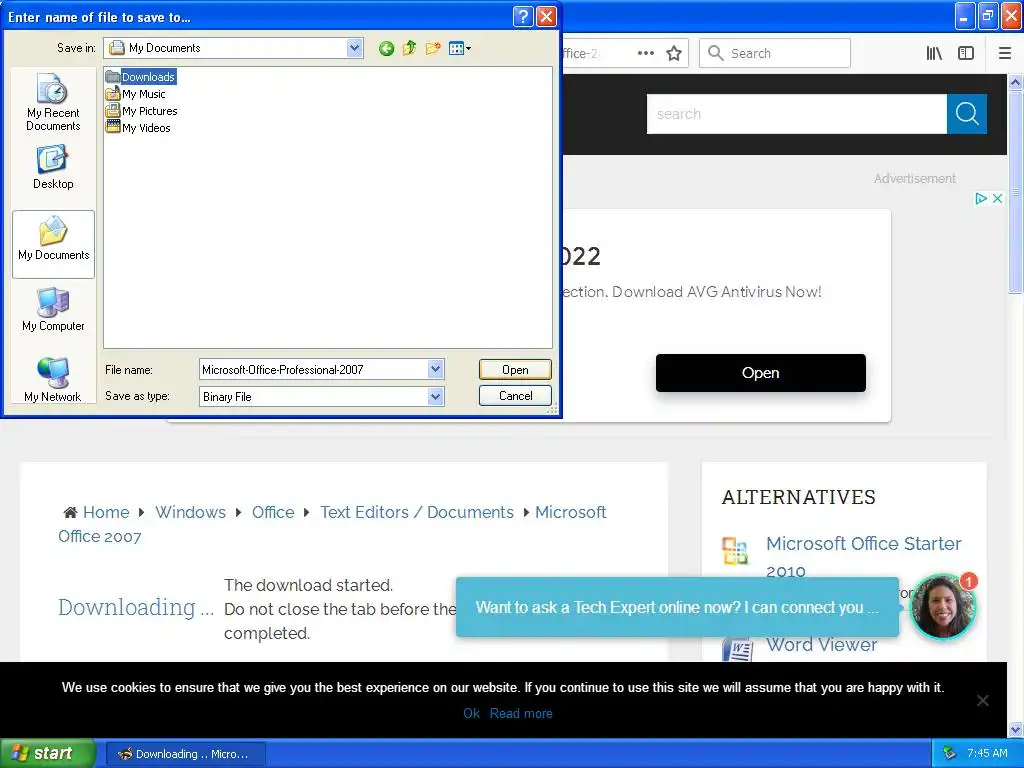Click the Firefox Search box
This screenshot has height=768, width=1024.
(775, 53)
